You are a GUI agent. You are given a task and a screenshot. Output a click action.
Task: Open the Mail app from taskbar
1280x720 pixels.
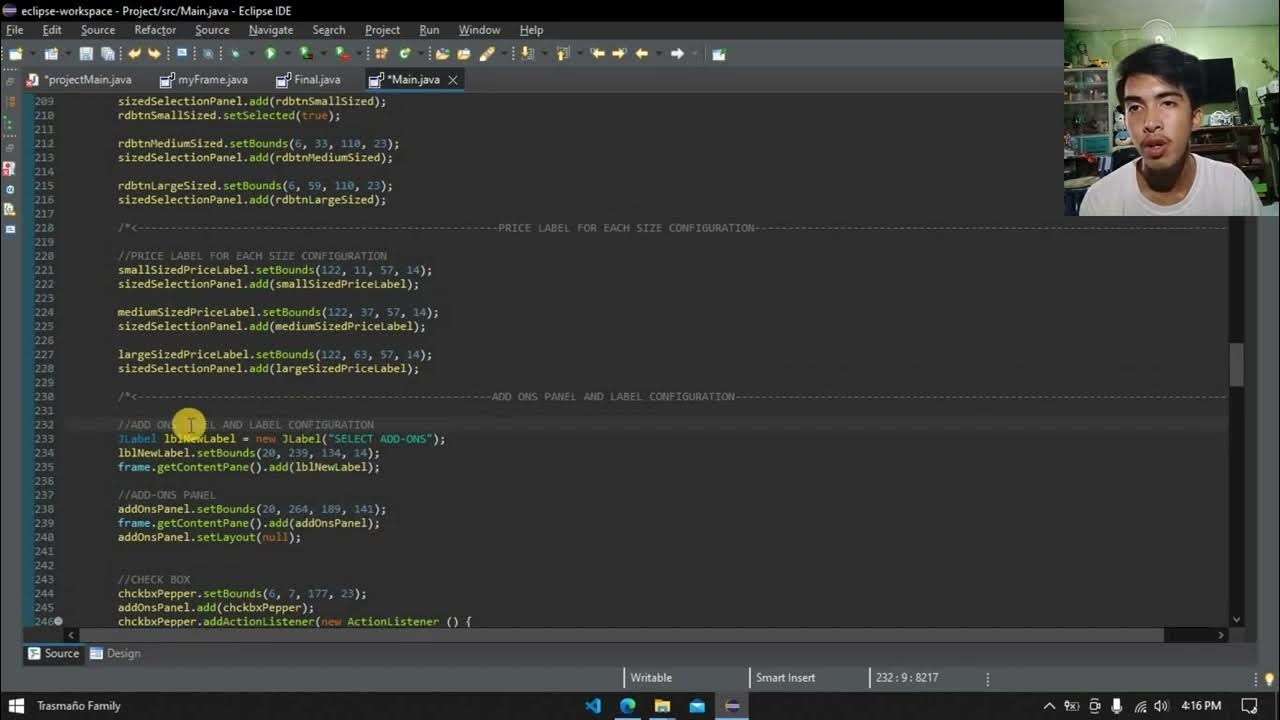coord(697,706)
